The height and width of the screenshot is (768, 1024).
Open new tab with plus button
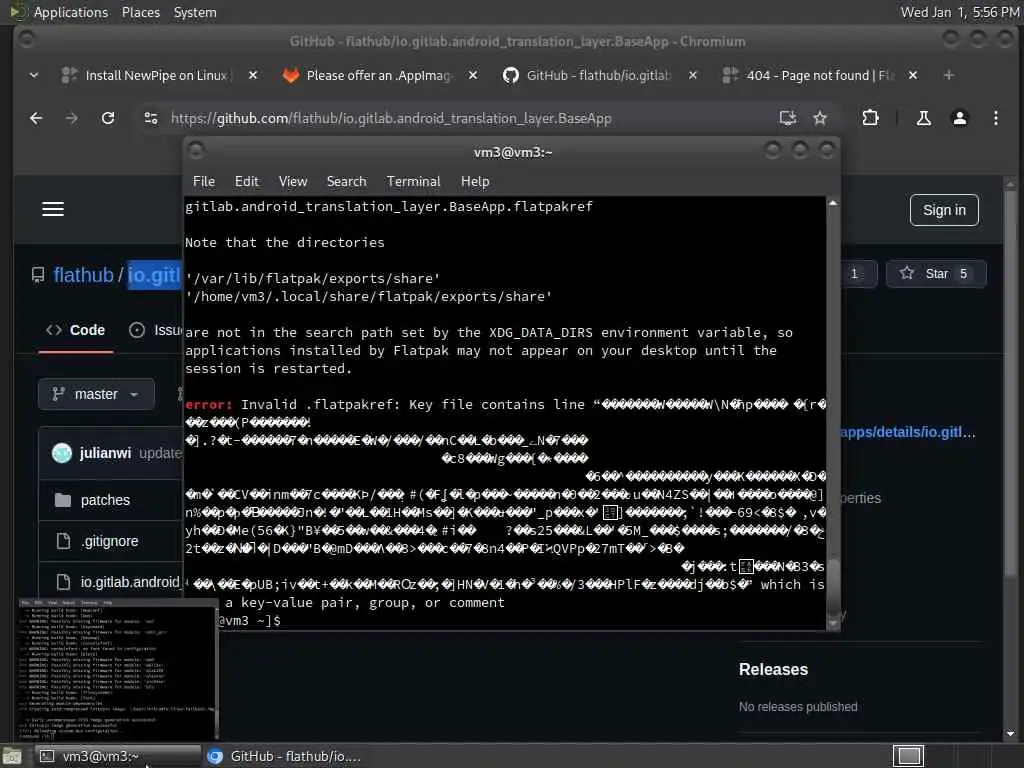pyautogui.click(x=948, y=76)
